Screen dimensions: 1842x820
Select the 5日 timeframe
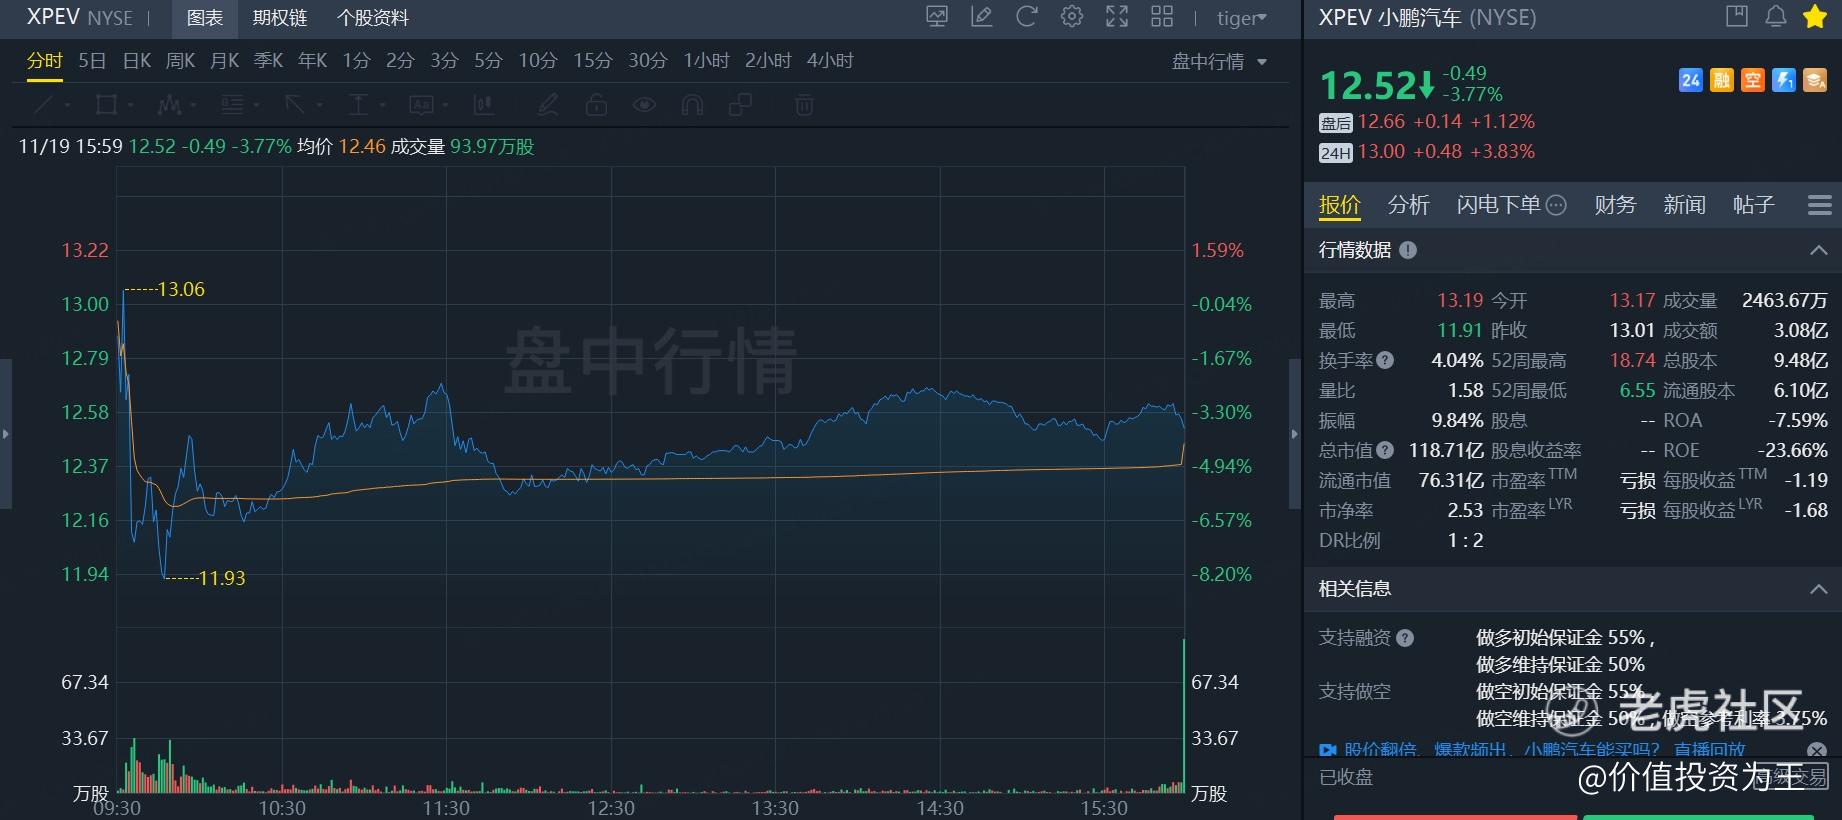(92, 61)
